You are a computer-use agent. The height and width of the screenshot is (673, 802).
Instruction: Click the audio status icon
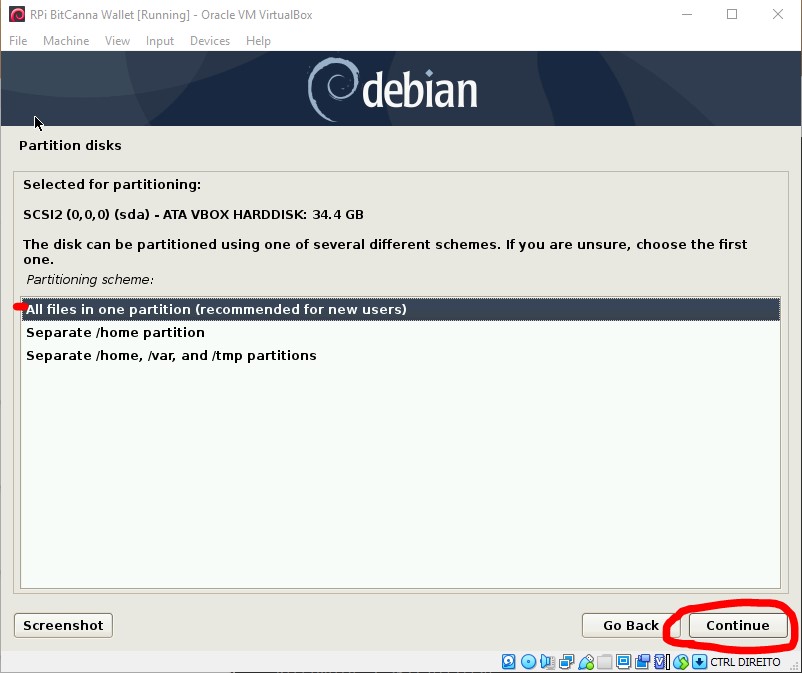click(547, 662)
